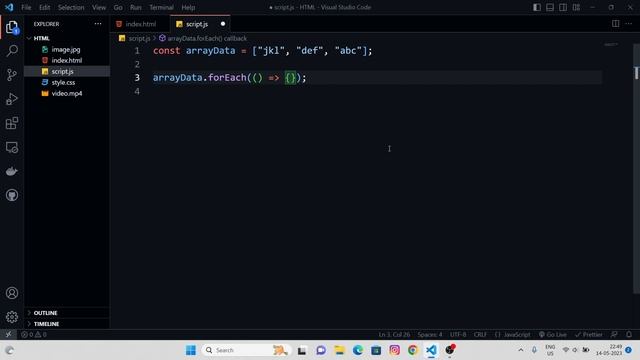The width and height of the screenshot is (640, 360).
Task: Open the Go menu
Action: click(118, 7)
